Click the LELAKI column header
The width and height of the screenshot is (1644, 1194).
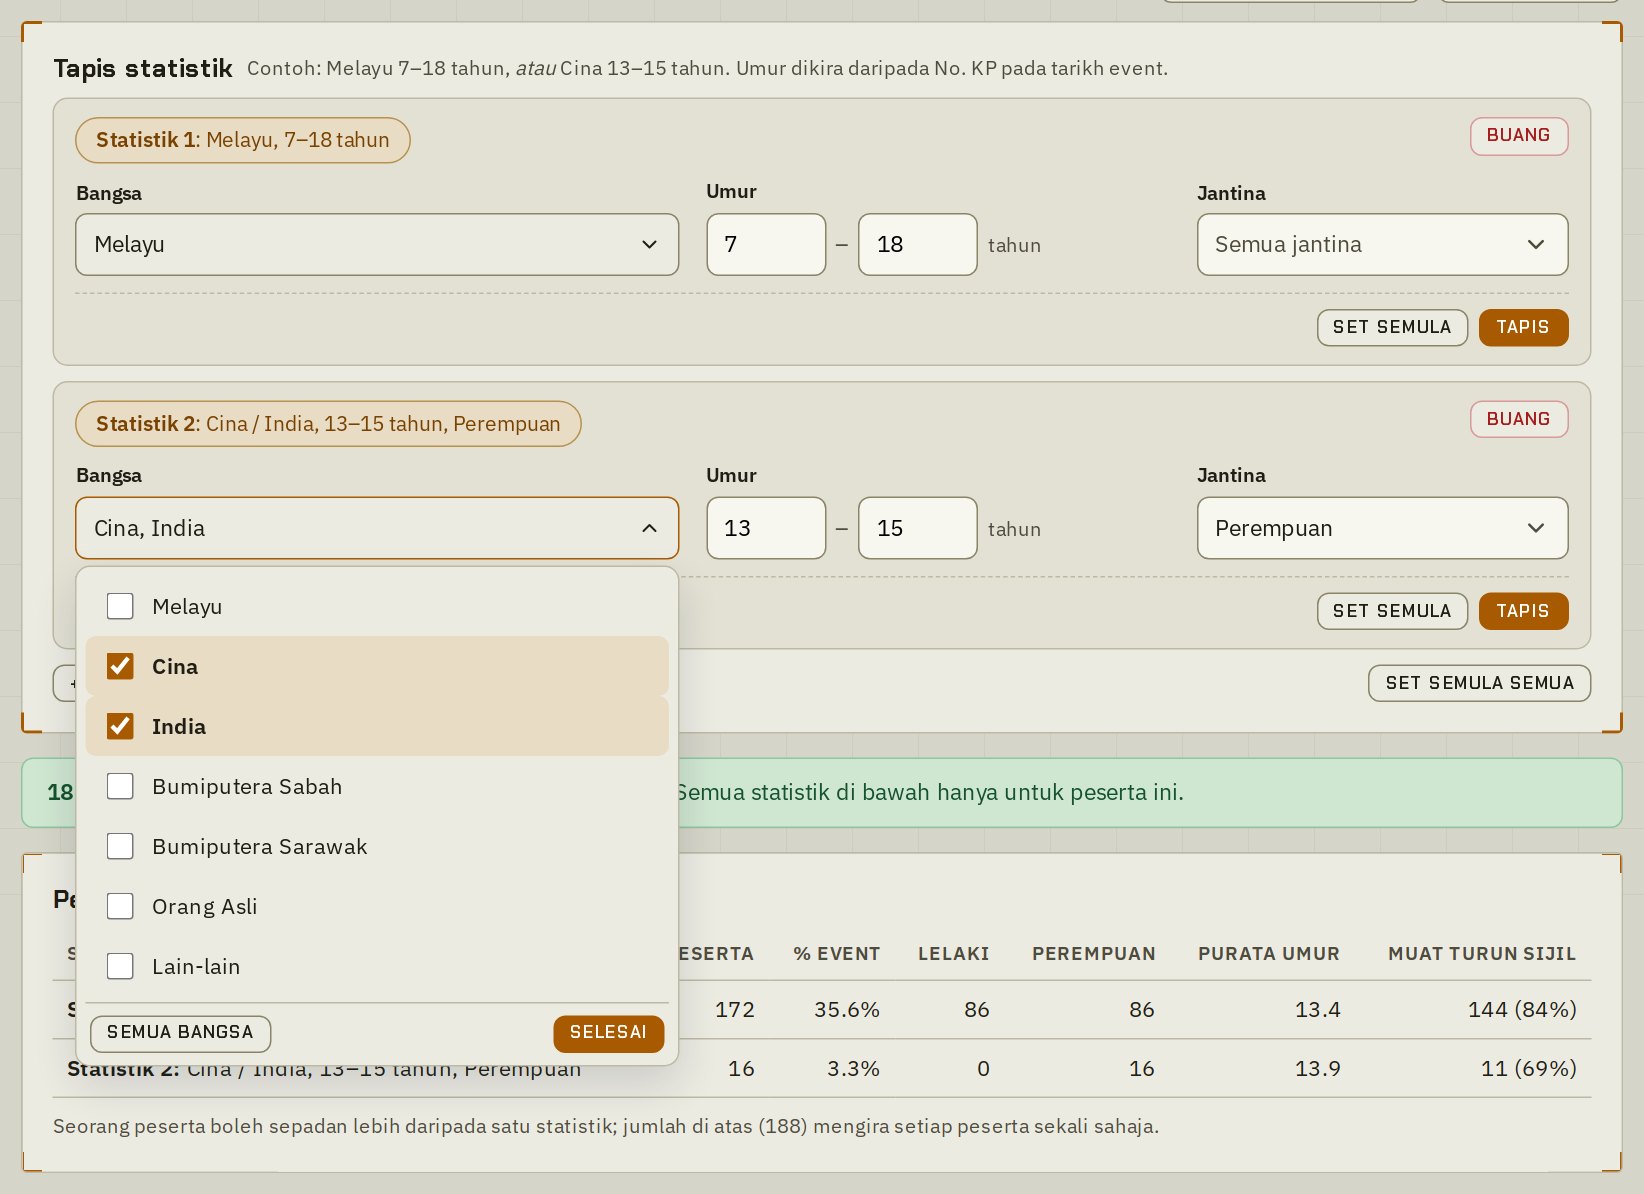pyautogui.click(x=953, y=954)
